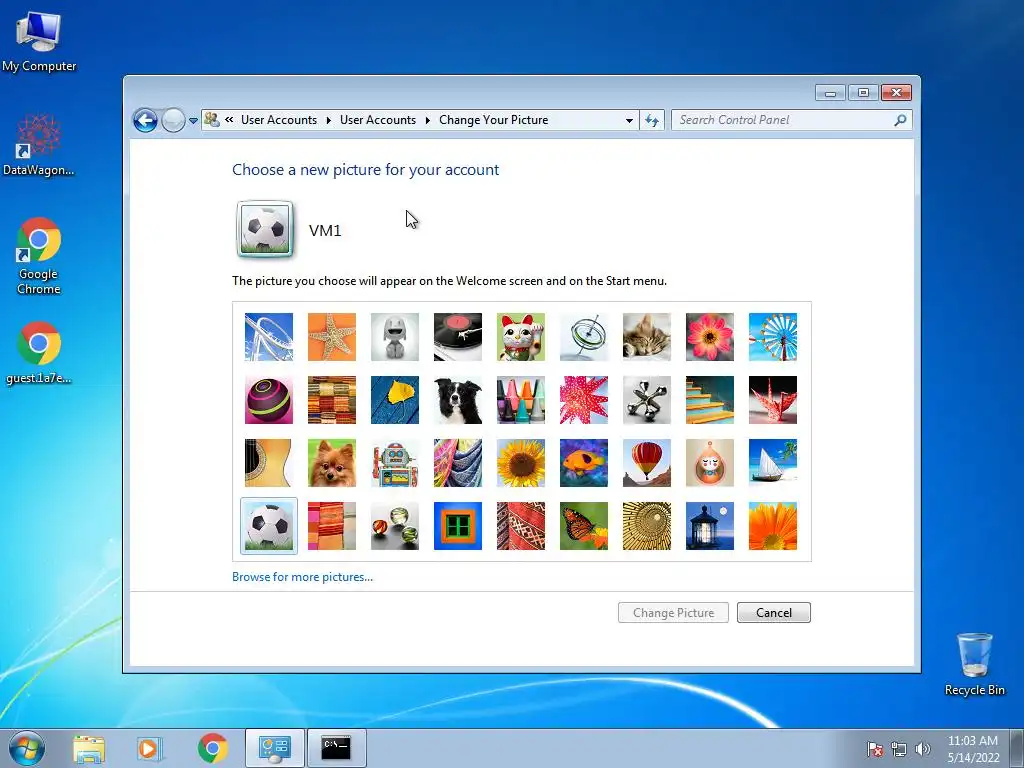Viewport: 1024px width, 768px height.
Task: Select the acoustic guitar picture
Action: point(269,463)
